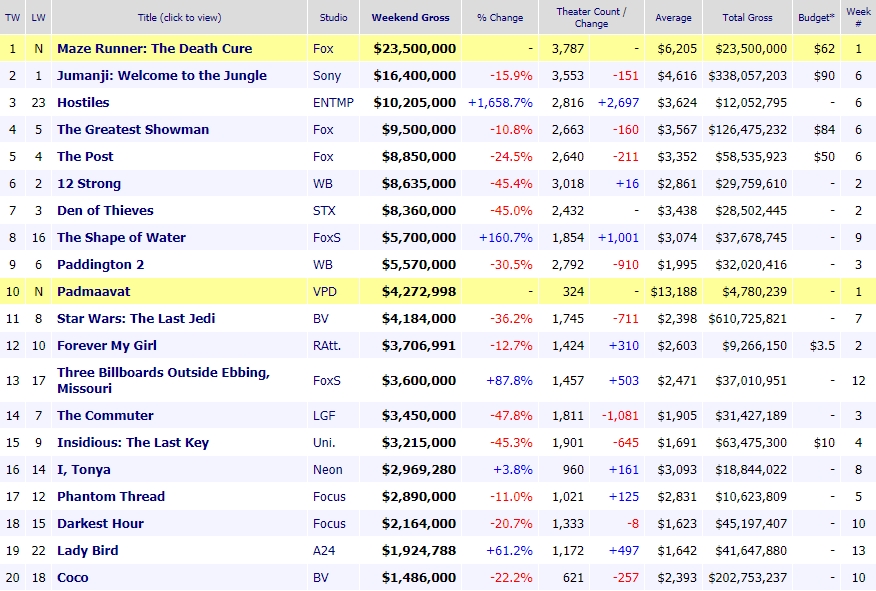Select the +160.7% change figure

(x=506, y=237)
